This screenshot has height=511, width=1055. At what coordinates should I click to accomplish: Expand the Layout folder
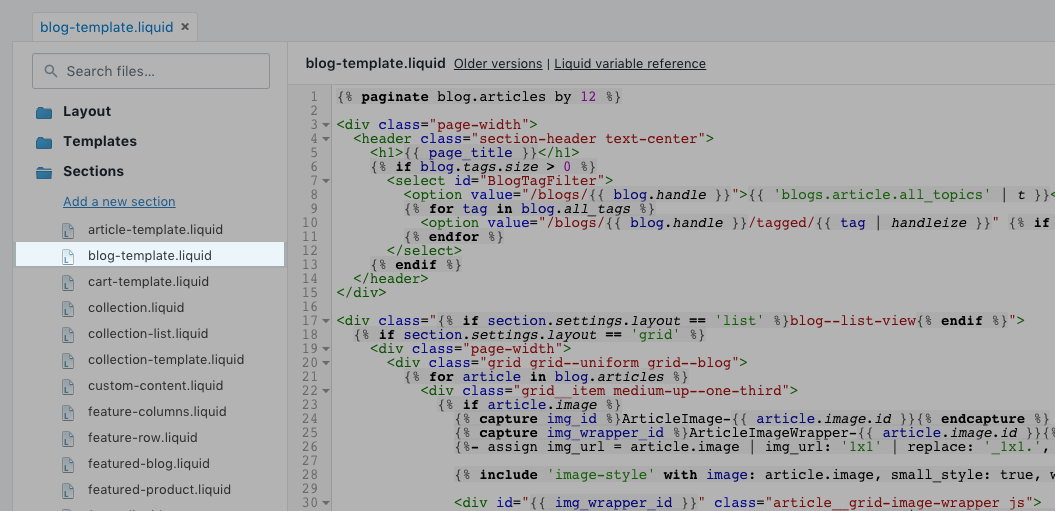point(87,112)
